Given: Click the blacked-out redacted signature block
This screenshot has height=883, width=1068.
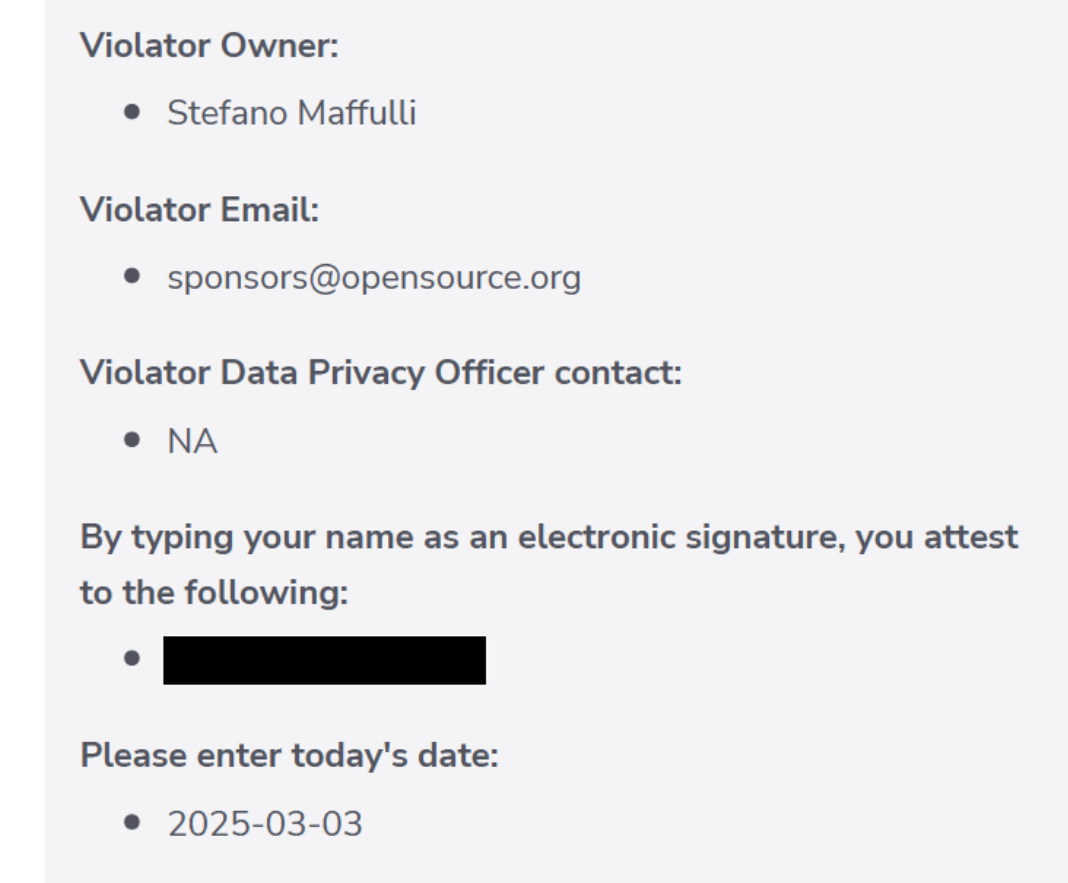Looking at the screenshot, I should click(324, 660).
